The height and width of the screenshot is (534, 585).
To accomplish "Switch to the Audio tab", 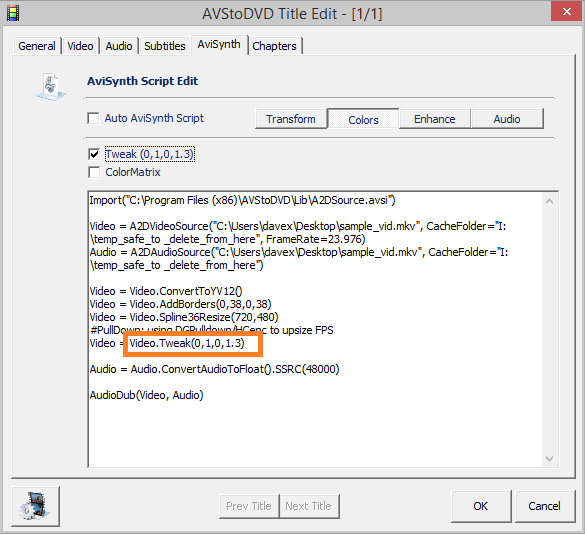I will [x=119, y=46].
